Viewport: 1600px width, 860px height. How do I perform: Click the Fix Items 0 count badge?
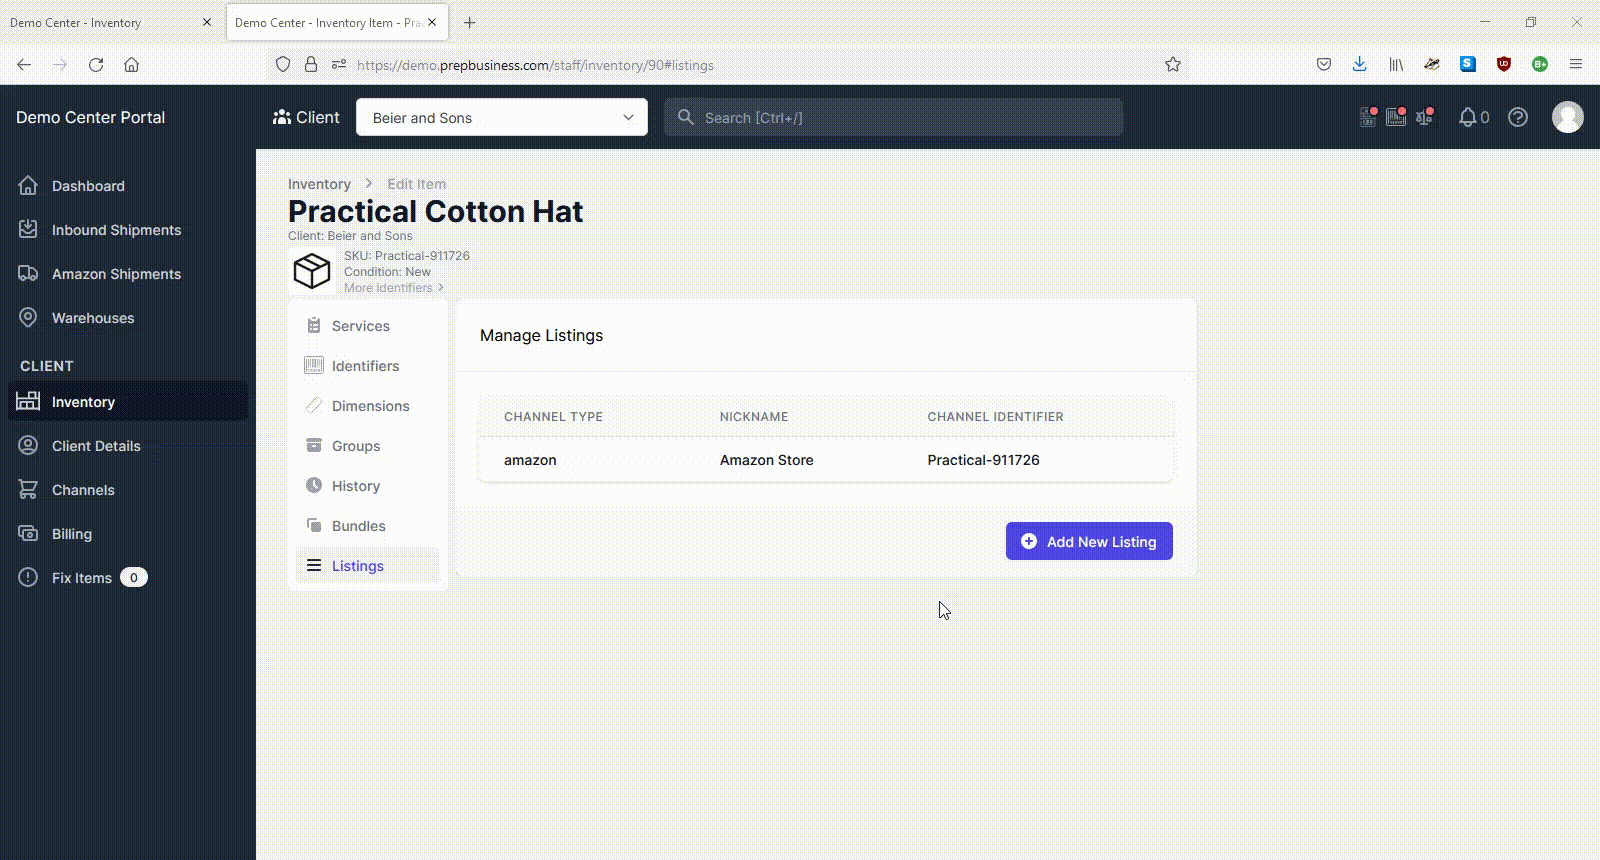134,577
